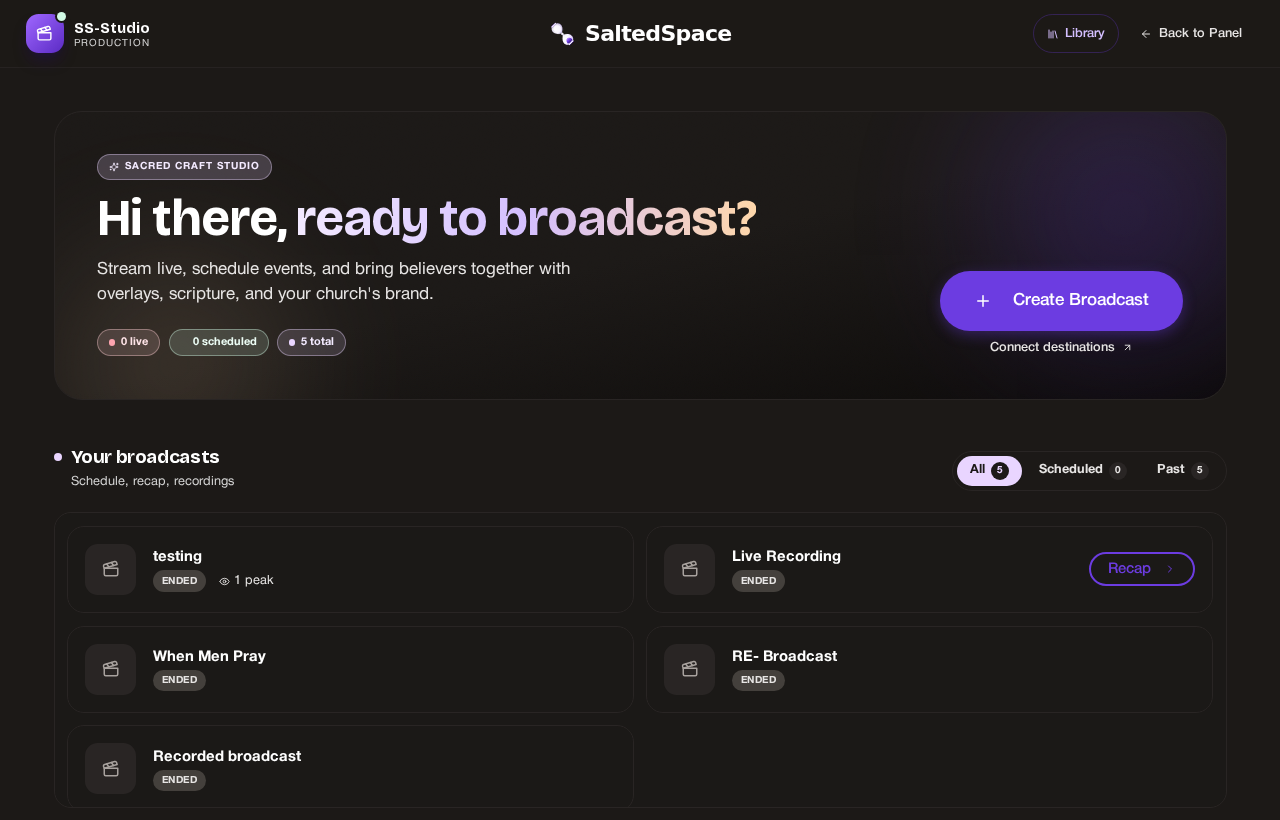
Task: Click the count badge 5 on All tab
Action: 1000,471
